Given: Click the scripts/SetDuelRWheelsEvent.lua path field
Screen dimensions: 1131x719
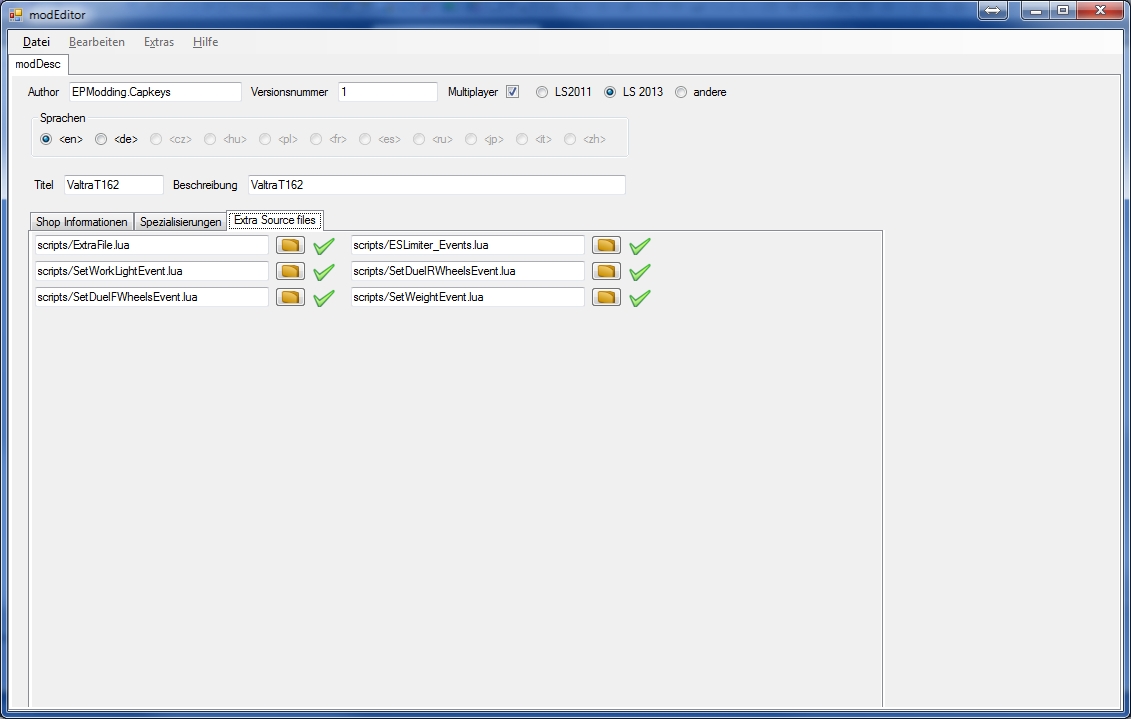Looking at the screenshot, I should tap(467, 271).
